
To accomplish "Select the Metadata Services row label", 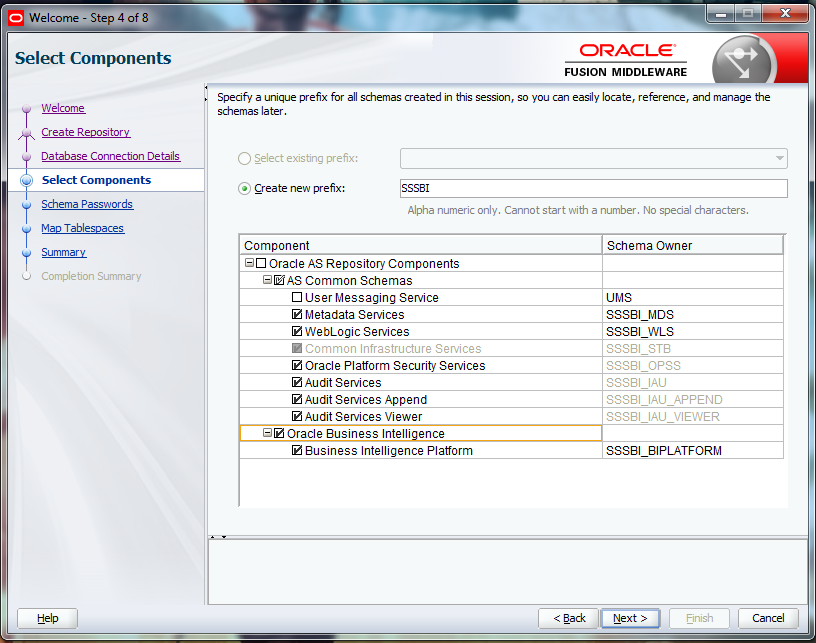I will 354,314.
